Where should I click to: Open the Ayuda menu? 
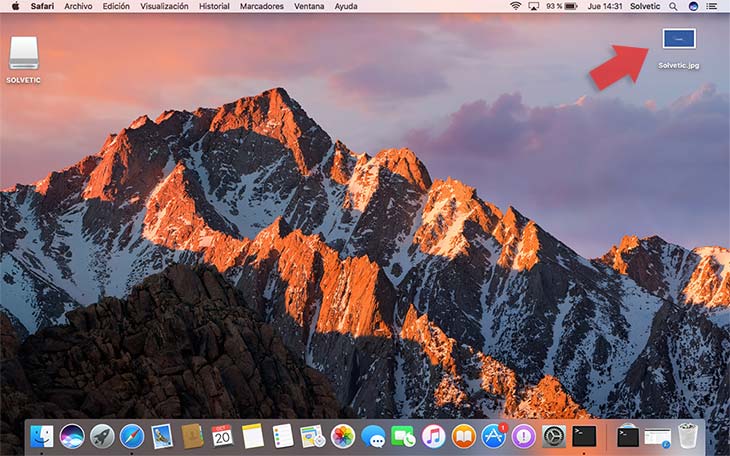346,6
